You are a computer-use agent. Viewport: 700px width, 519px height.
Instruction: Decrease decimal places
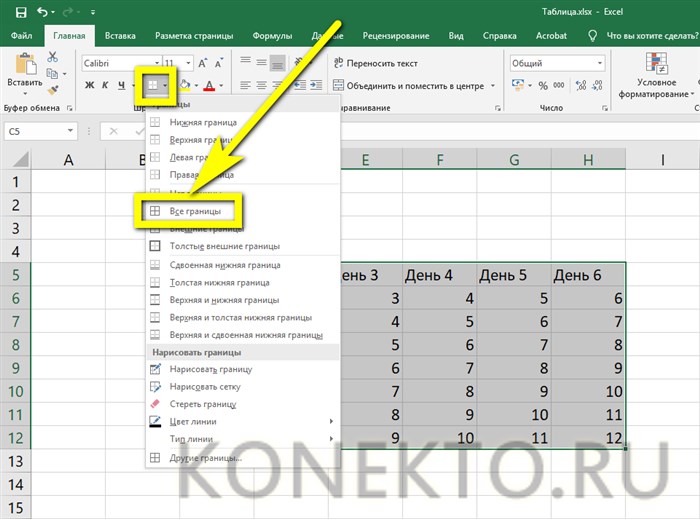(597, 85)
